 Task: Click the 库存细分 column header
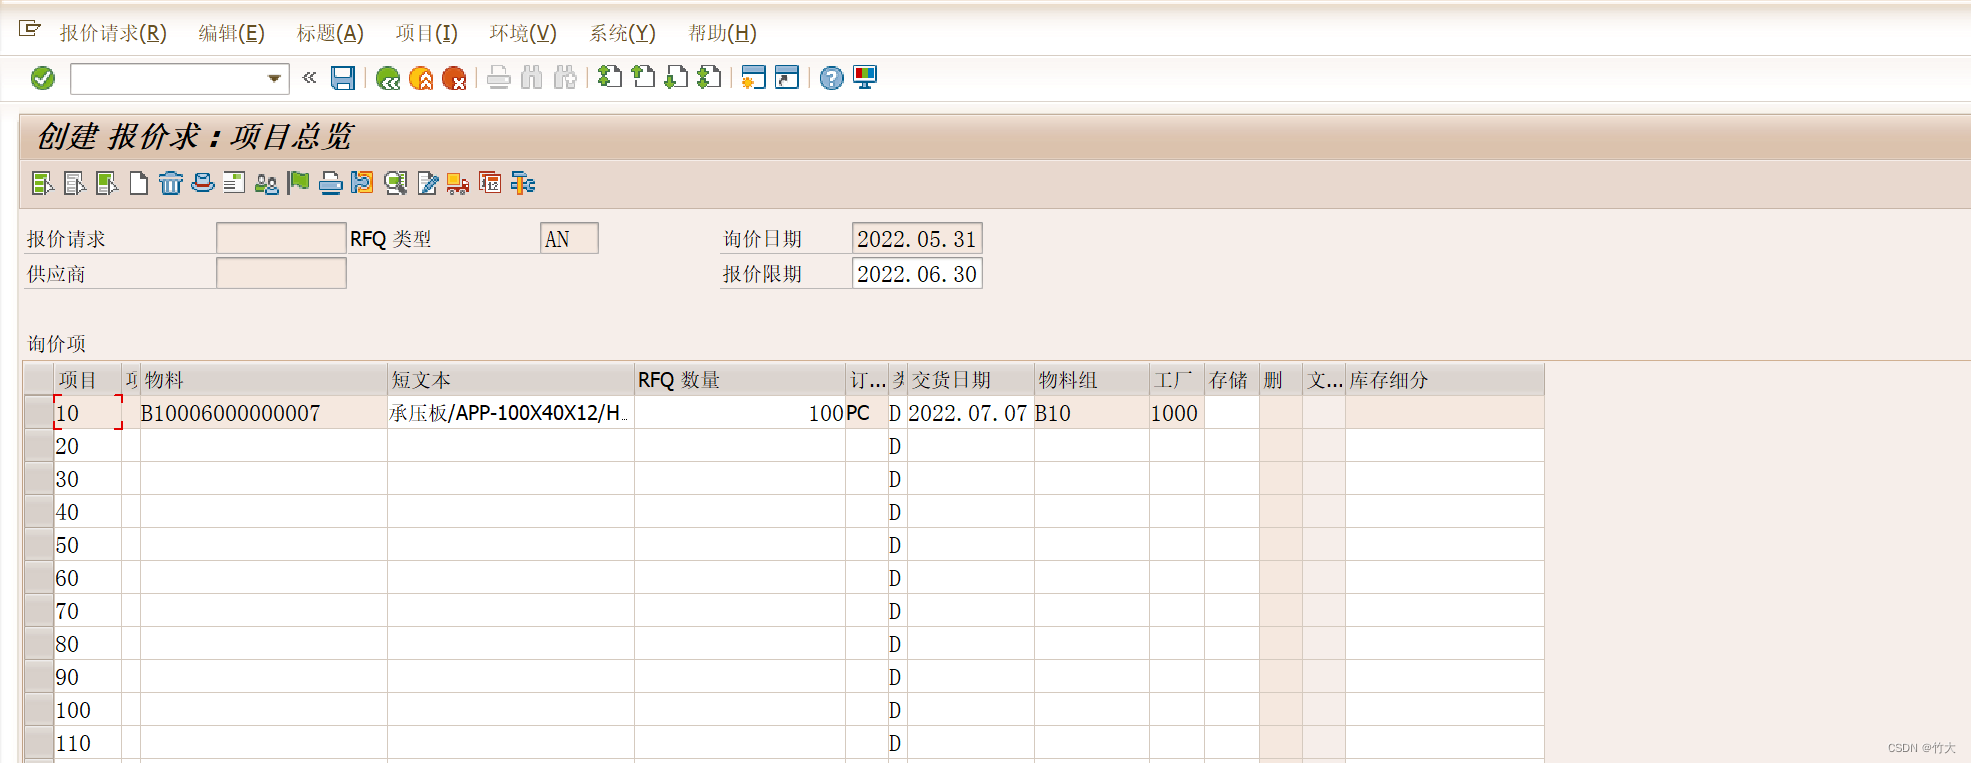[x=1445, y=380]
